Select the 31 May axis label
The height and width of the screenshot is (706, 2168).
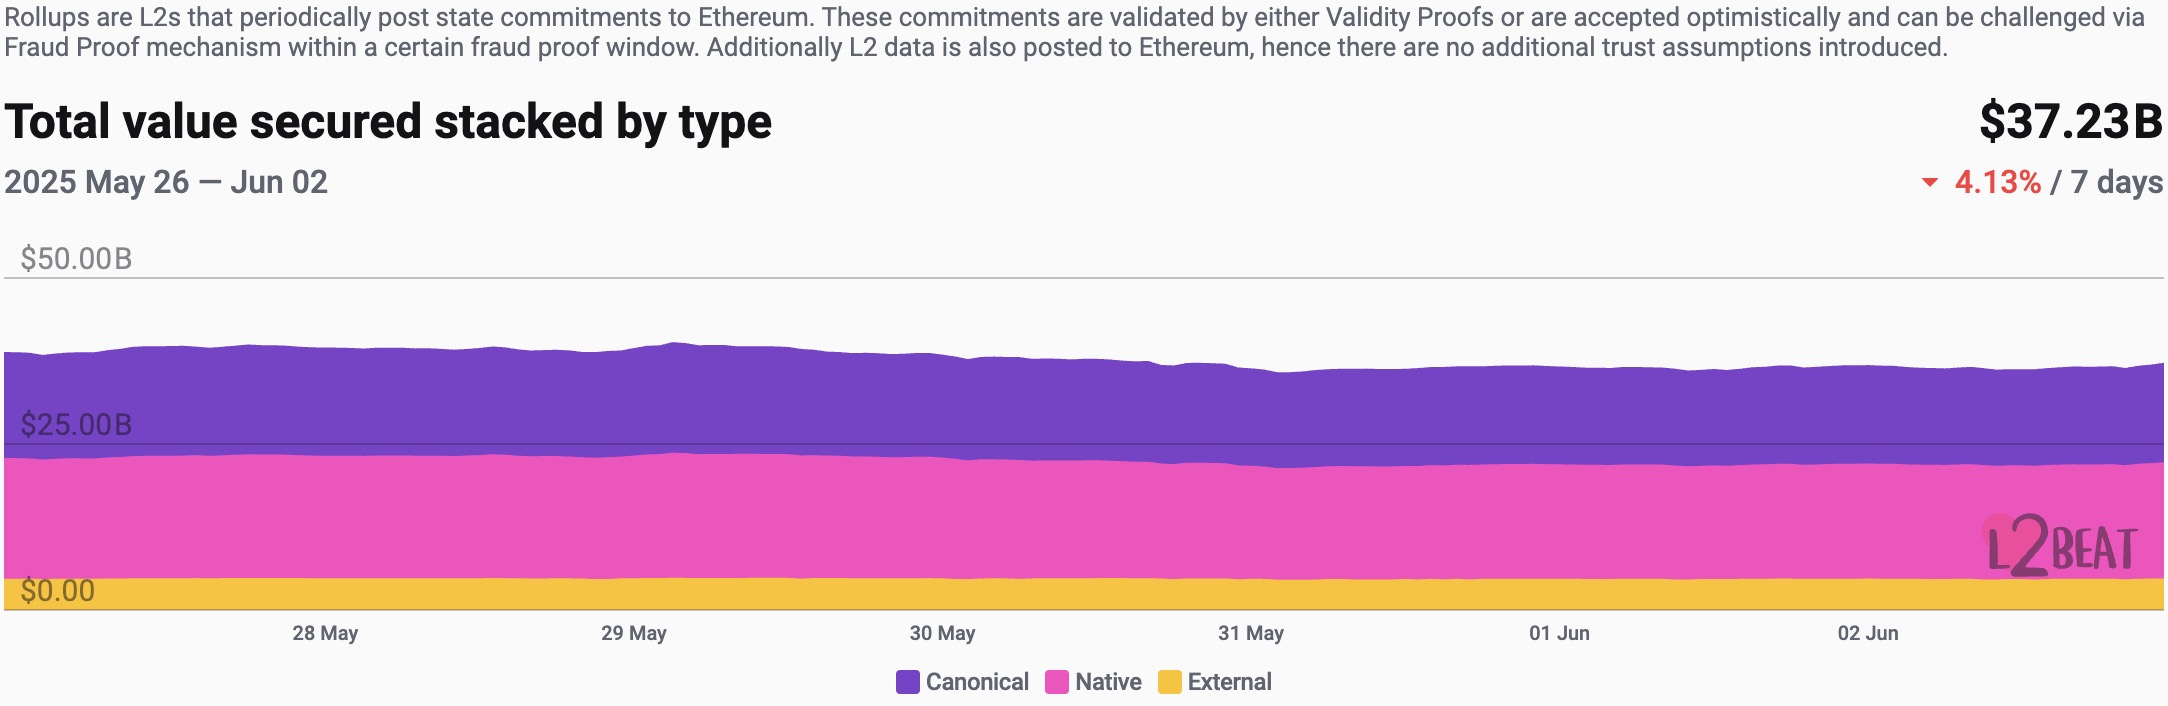tap(1251, 633)
